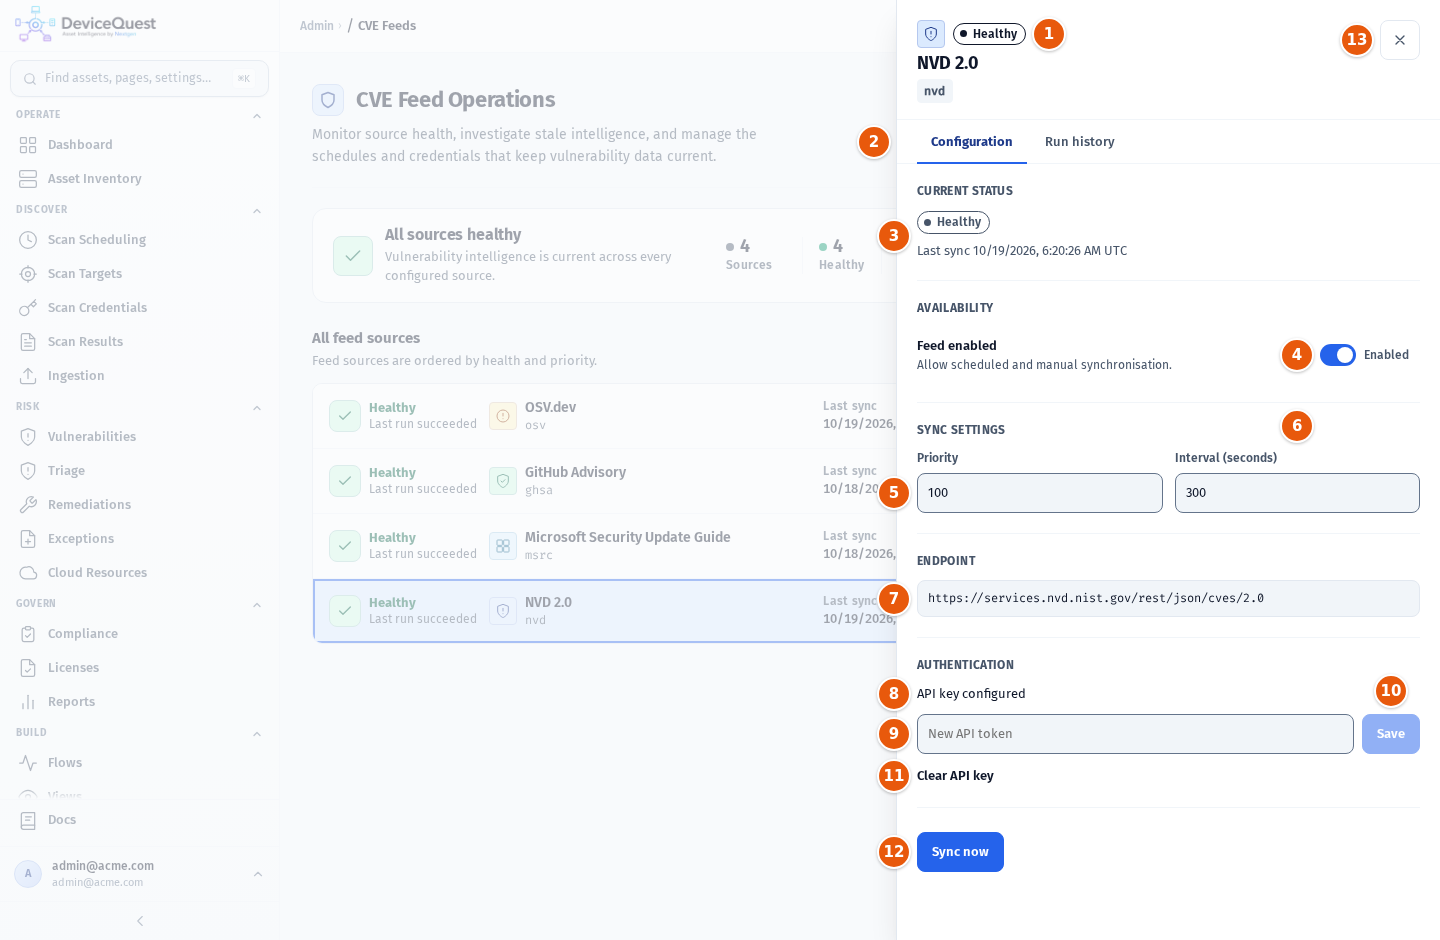
Task: Collapse the DISCOVER section
Action: 257,211
